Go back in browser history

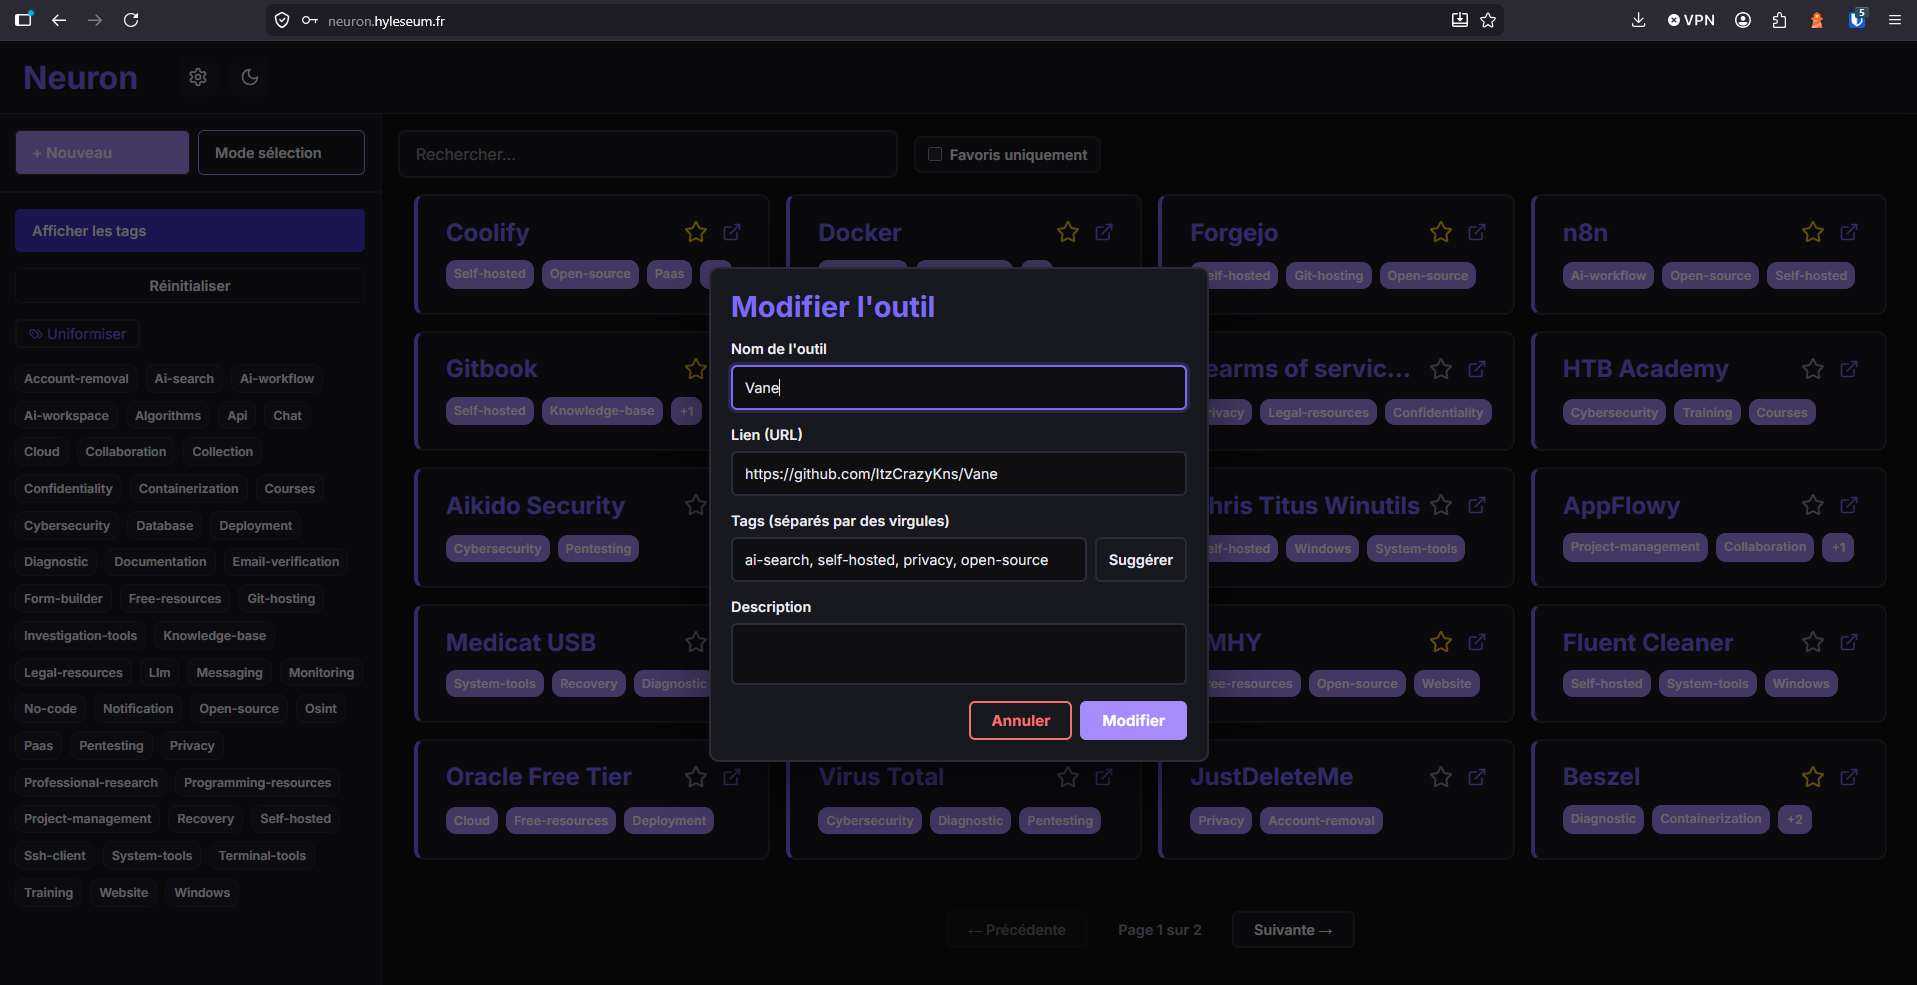pos(59,20)
